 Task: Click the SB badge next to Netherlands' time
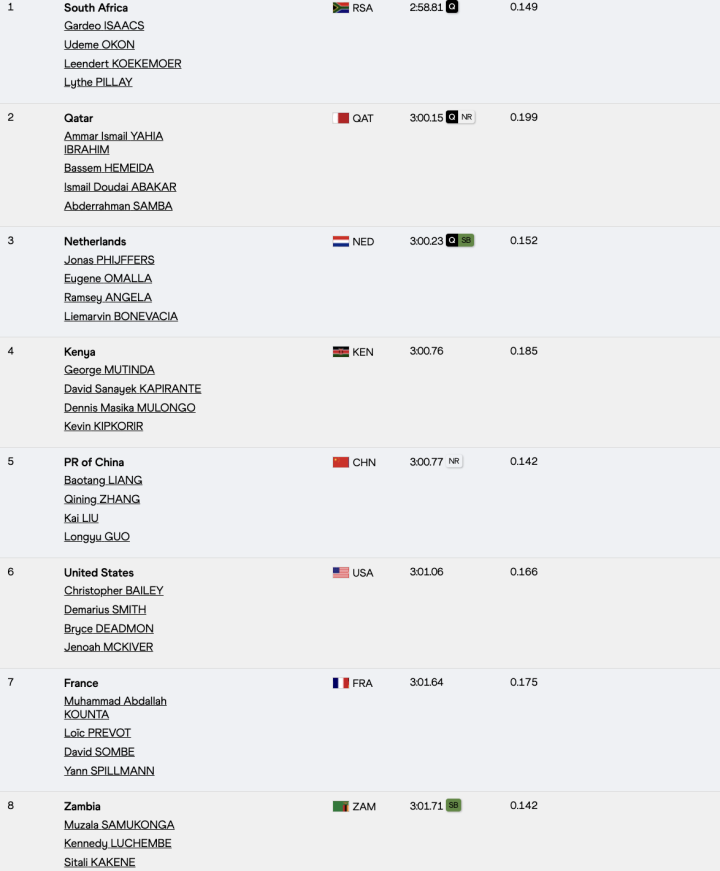464,240
